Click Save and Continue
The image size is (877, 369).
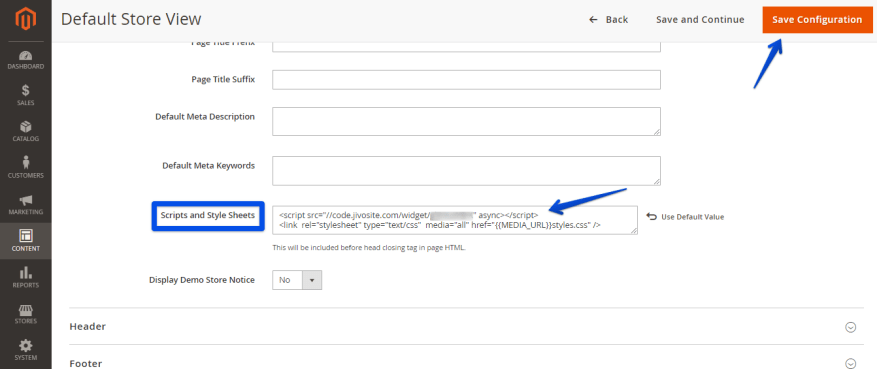700,20
